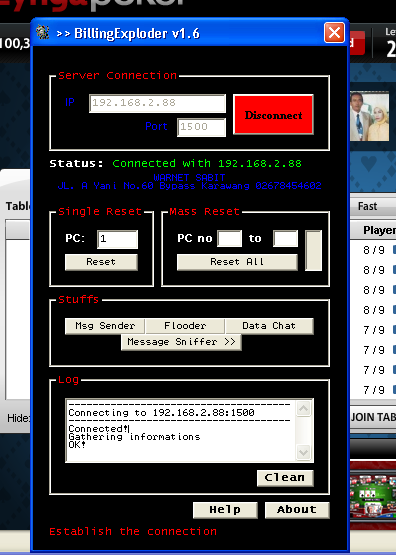Click the Reset button under Single Reset
This screenshot has width=396, height=555.
[x=101, y=262]
